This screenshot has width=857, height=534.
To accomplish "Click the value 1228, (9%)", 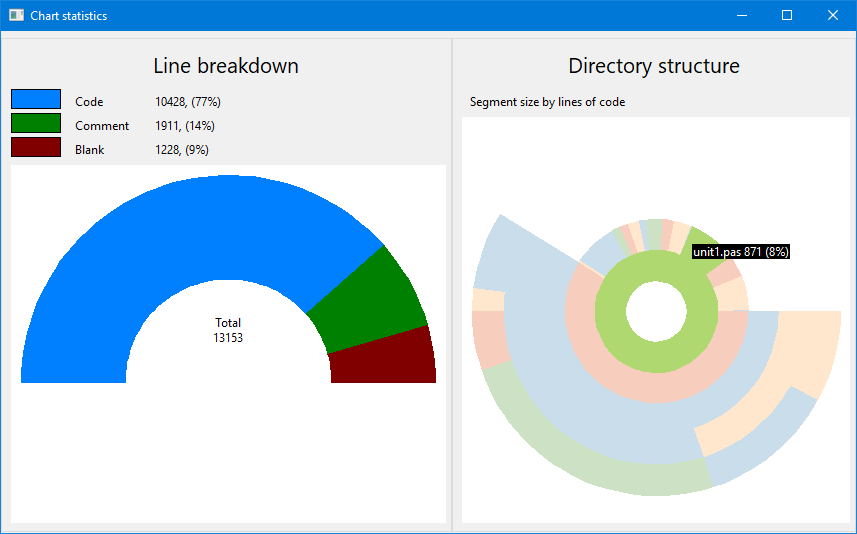I will coord(181,150).
